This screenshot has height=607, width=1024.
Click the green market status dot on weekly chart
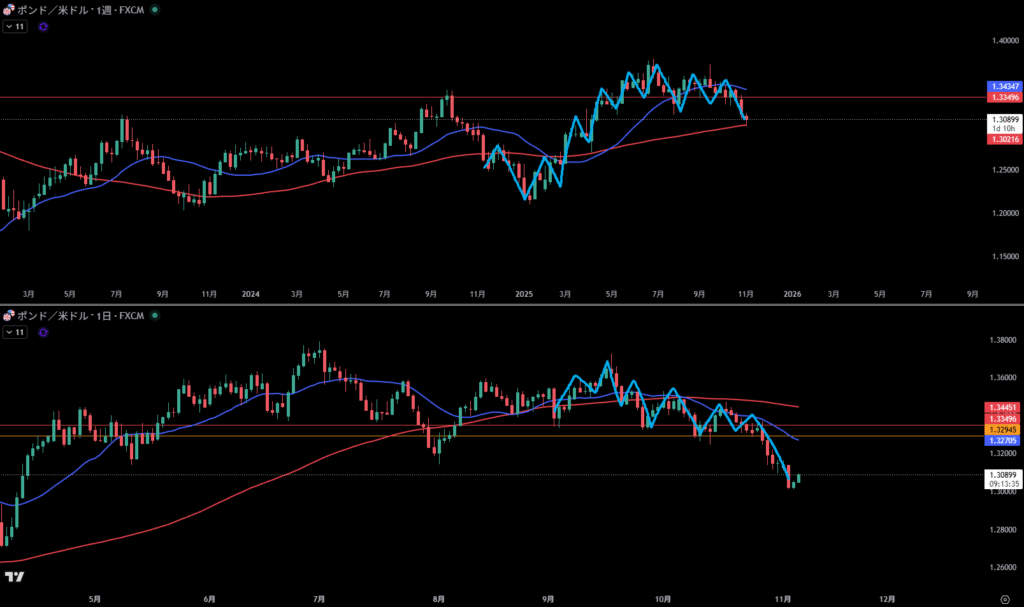154,11
